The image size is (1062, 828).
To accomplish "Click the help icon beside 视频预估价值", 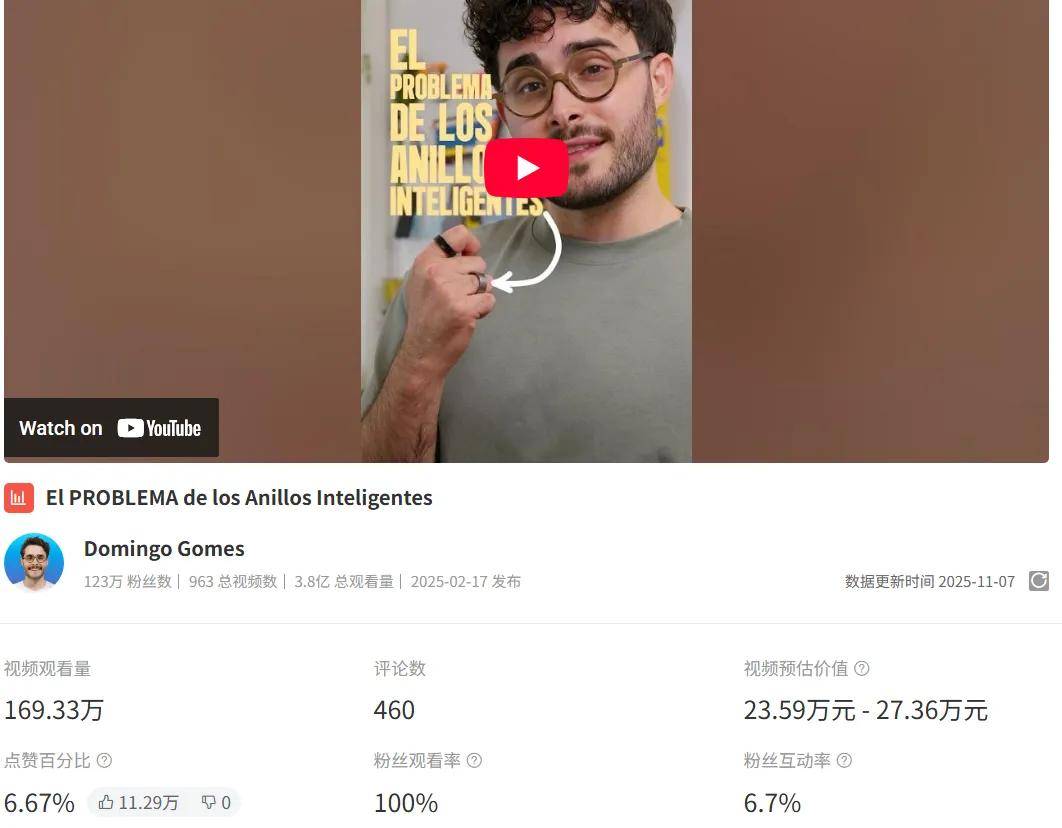I will pyautogui.click(x=862, y=668).
